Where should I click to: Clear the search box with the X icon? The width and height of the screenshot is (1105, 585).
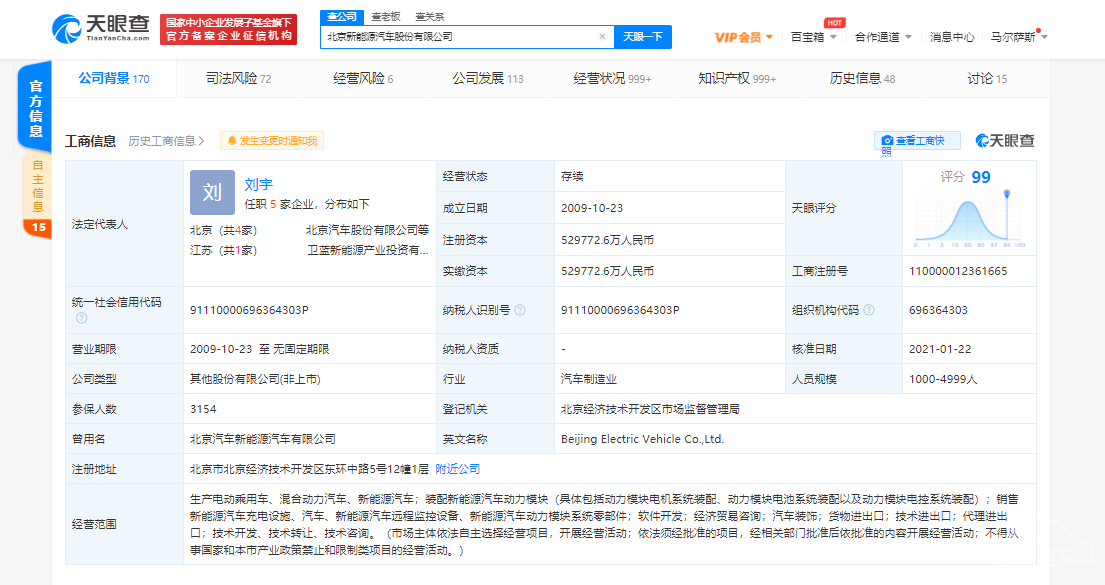coord(603,37)
